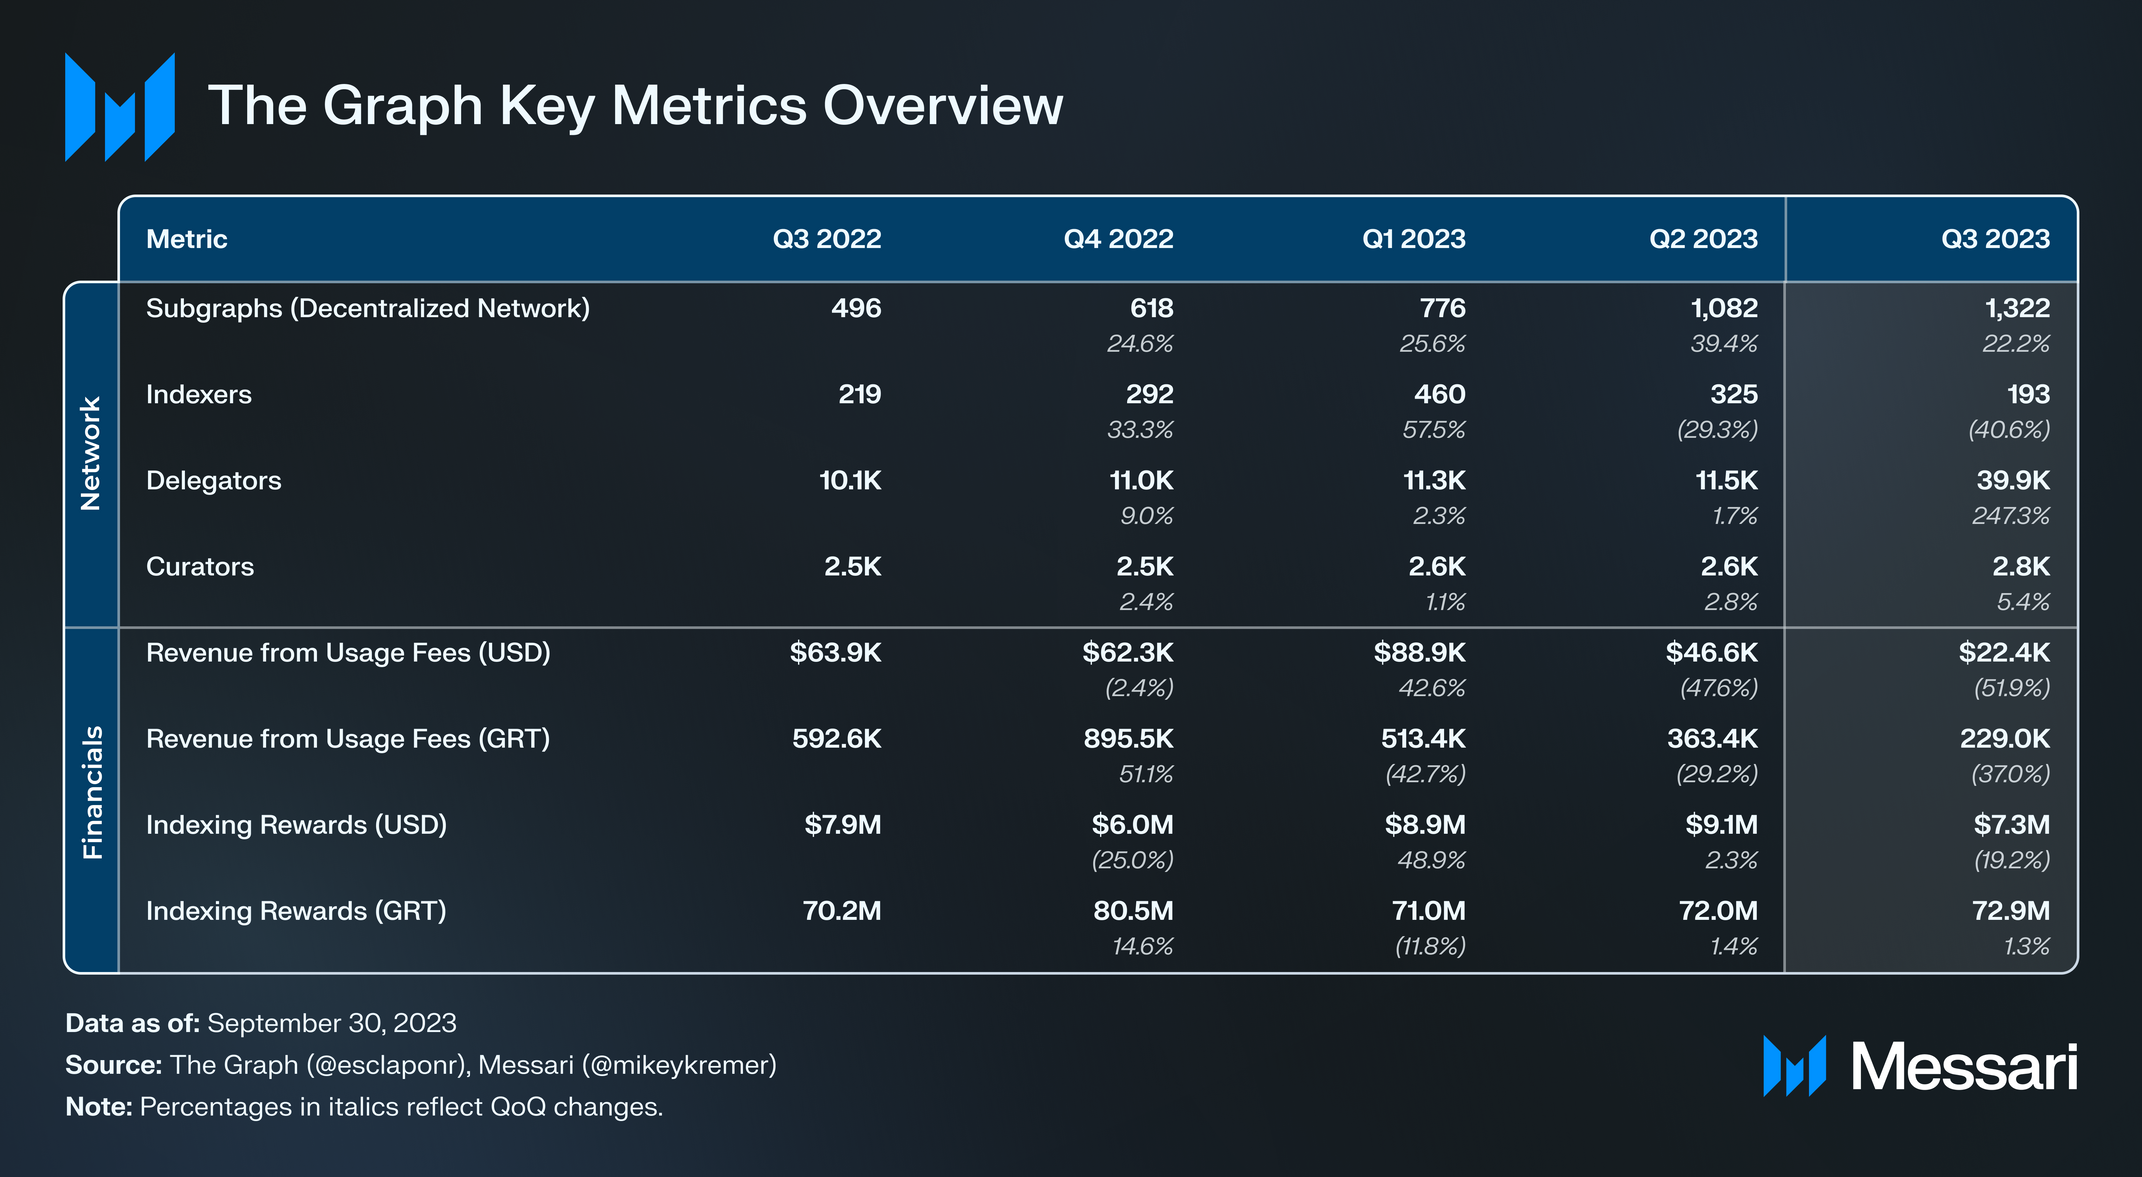Click the Messari logo icon in the footer
This screenshot has width=2142, height=1177.
click(1794, 1066)
